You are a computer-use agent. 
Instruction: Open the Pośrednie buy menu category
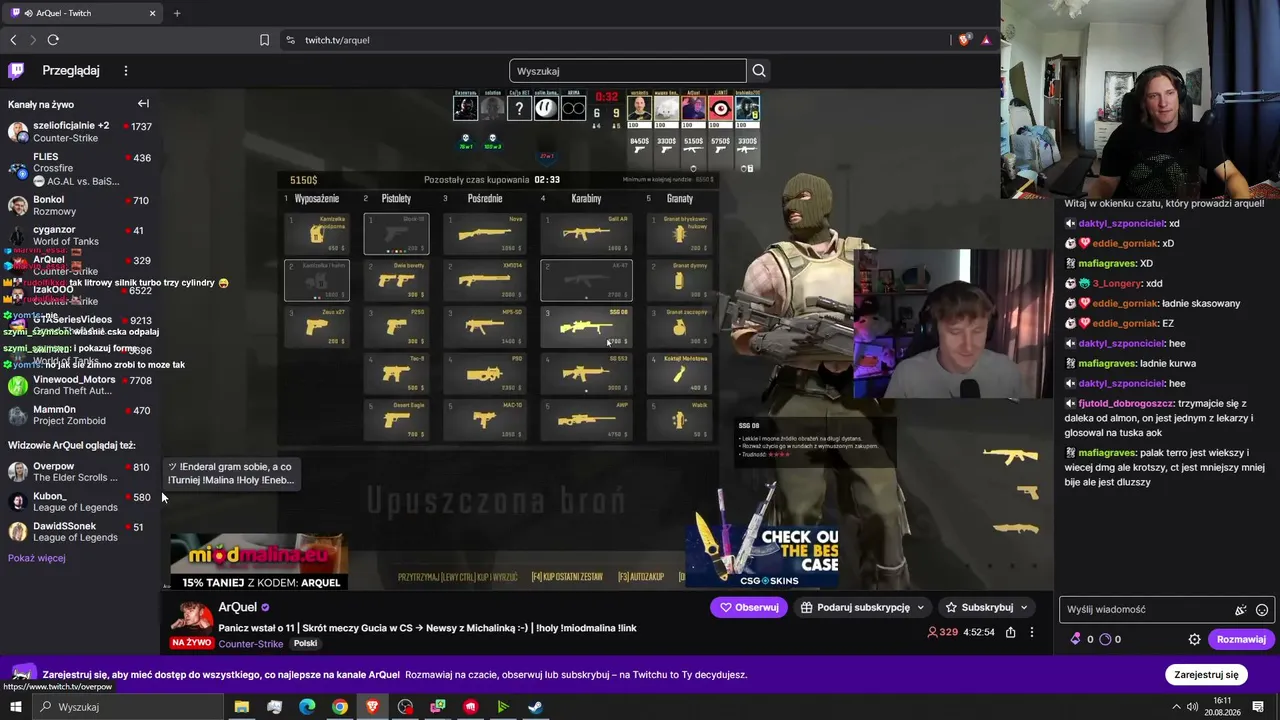(485, 199)
